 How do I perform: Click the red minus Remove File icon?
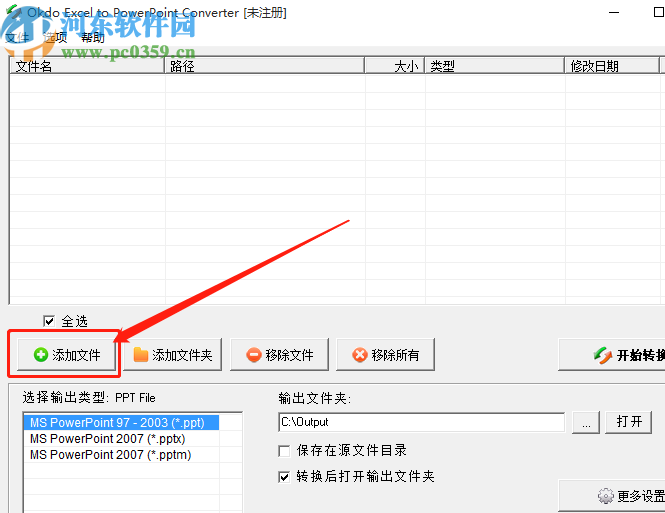pos(254,354)
